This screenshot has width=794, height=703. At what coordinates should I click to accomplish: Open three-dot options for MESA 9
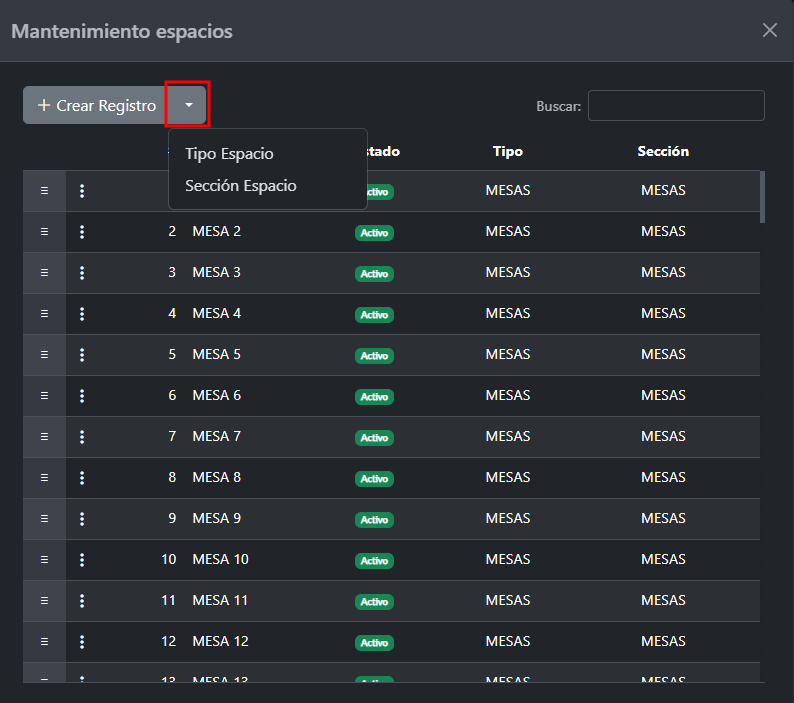click(x=82, y=519)
